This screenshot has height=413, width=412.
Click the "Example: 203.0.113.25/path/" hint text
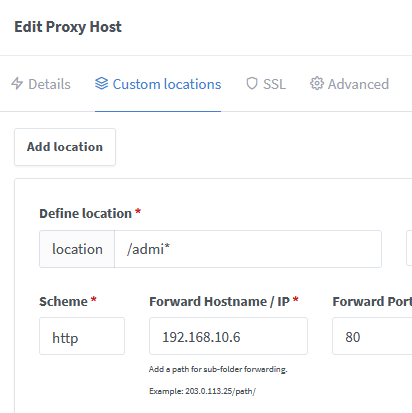[x=202, y=391]
